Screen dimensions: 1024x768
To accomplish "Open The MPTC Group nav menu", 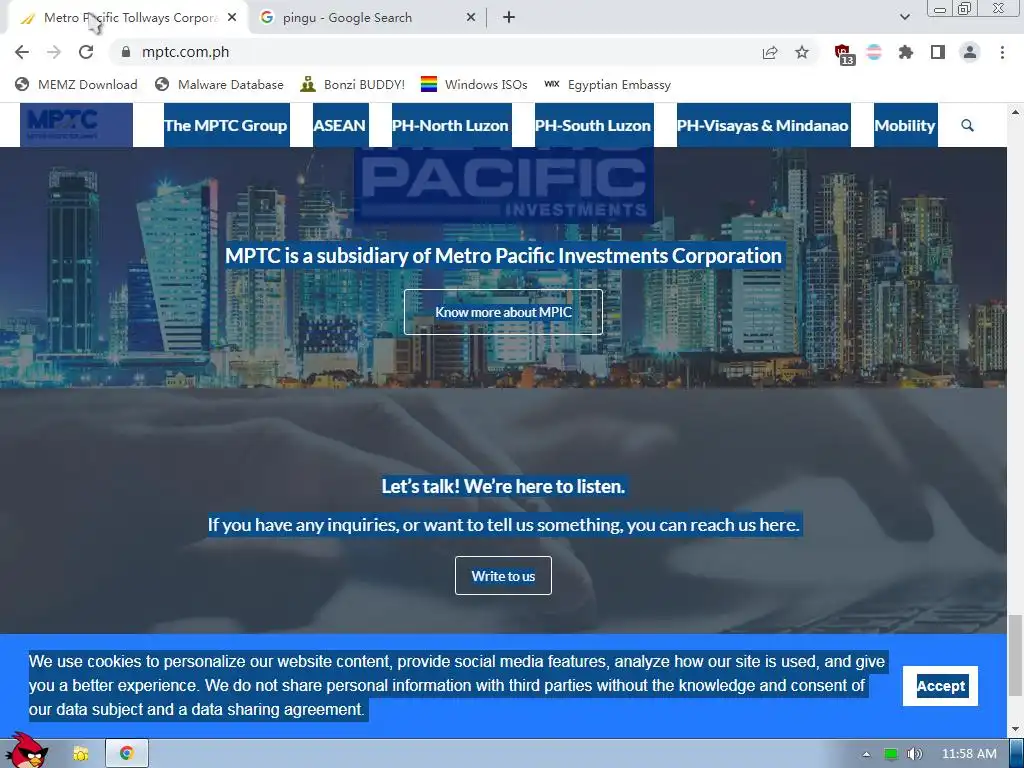I will coord(226,125).
